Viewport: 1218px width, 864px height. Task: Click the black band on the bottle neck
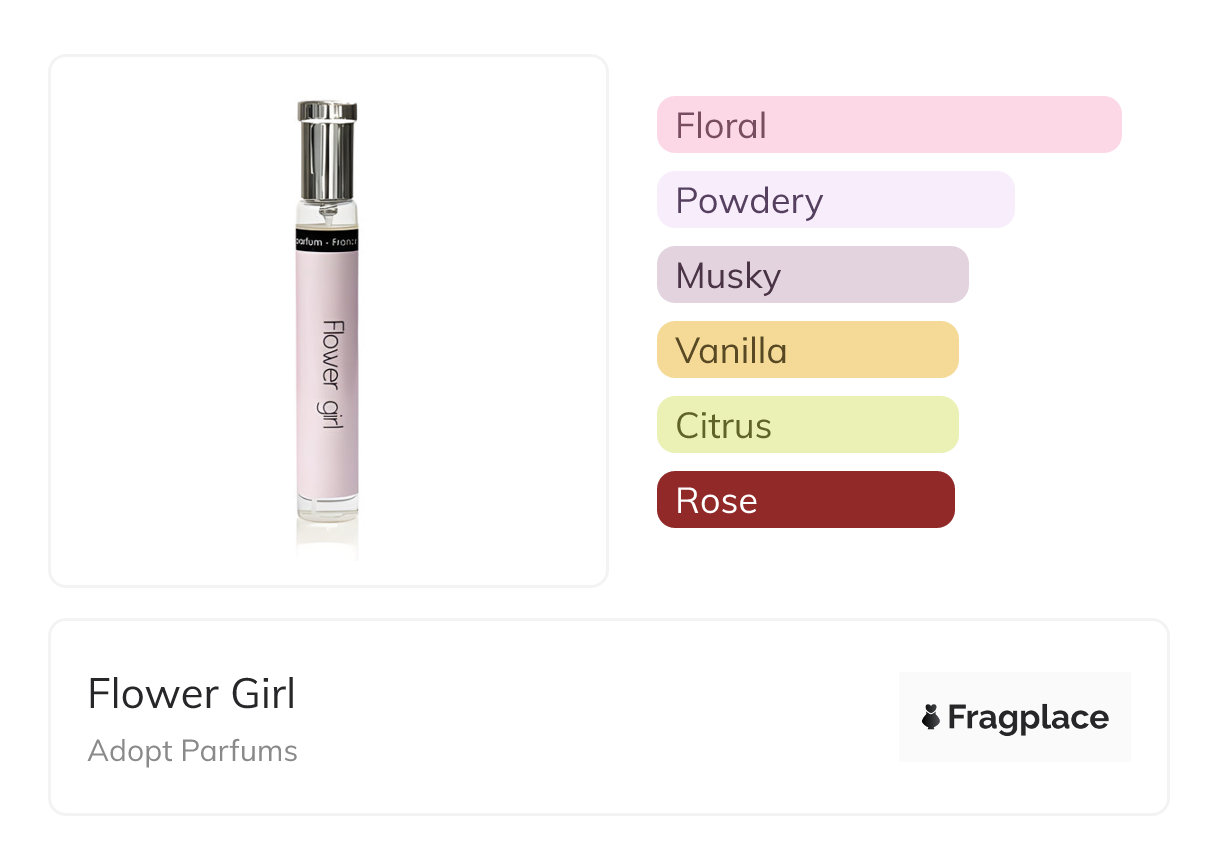[x=327, y=243]
